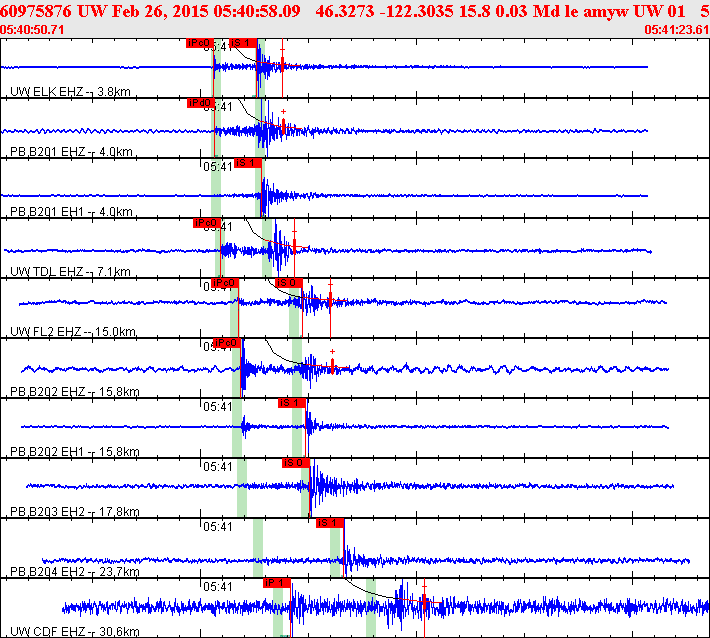Click the 05:41 time label in PB B204 EH2 row
The image size is (710, 638).
pos(217,527)
